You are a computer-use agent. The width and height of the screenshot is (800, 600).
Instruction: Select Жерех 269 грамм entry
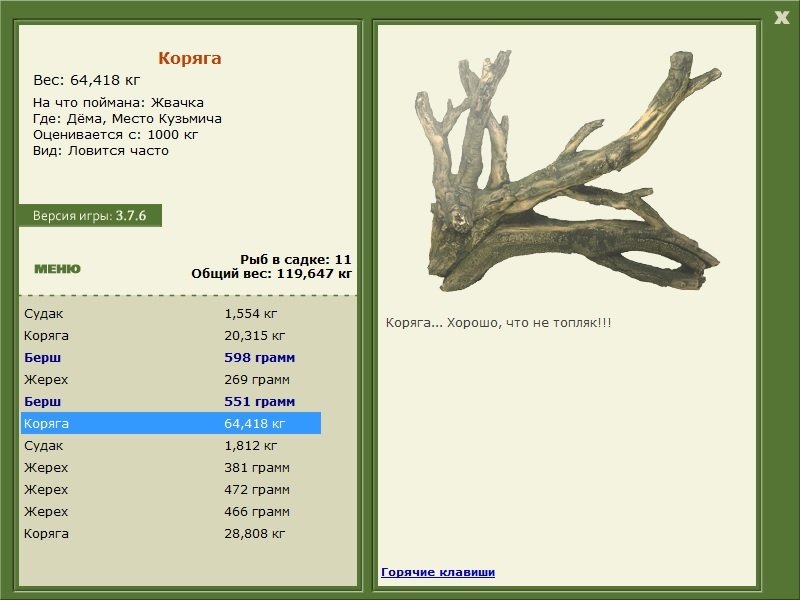[x=171, y=380]
